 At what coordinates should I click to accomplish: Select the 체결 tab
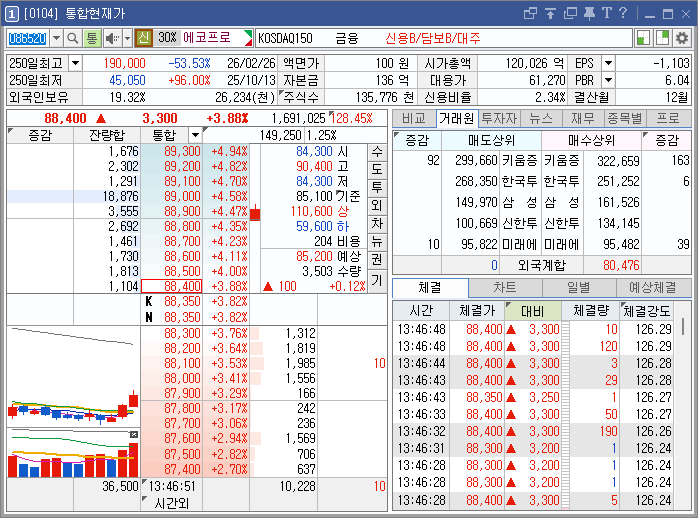[430, 288]
